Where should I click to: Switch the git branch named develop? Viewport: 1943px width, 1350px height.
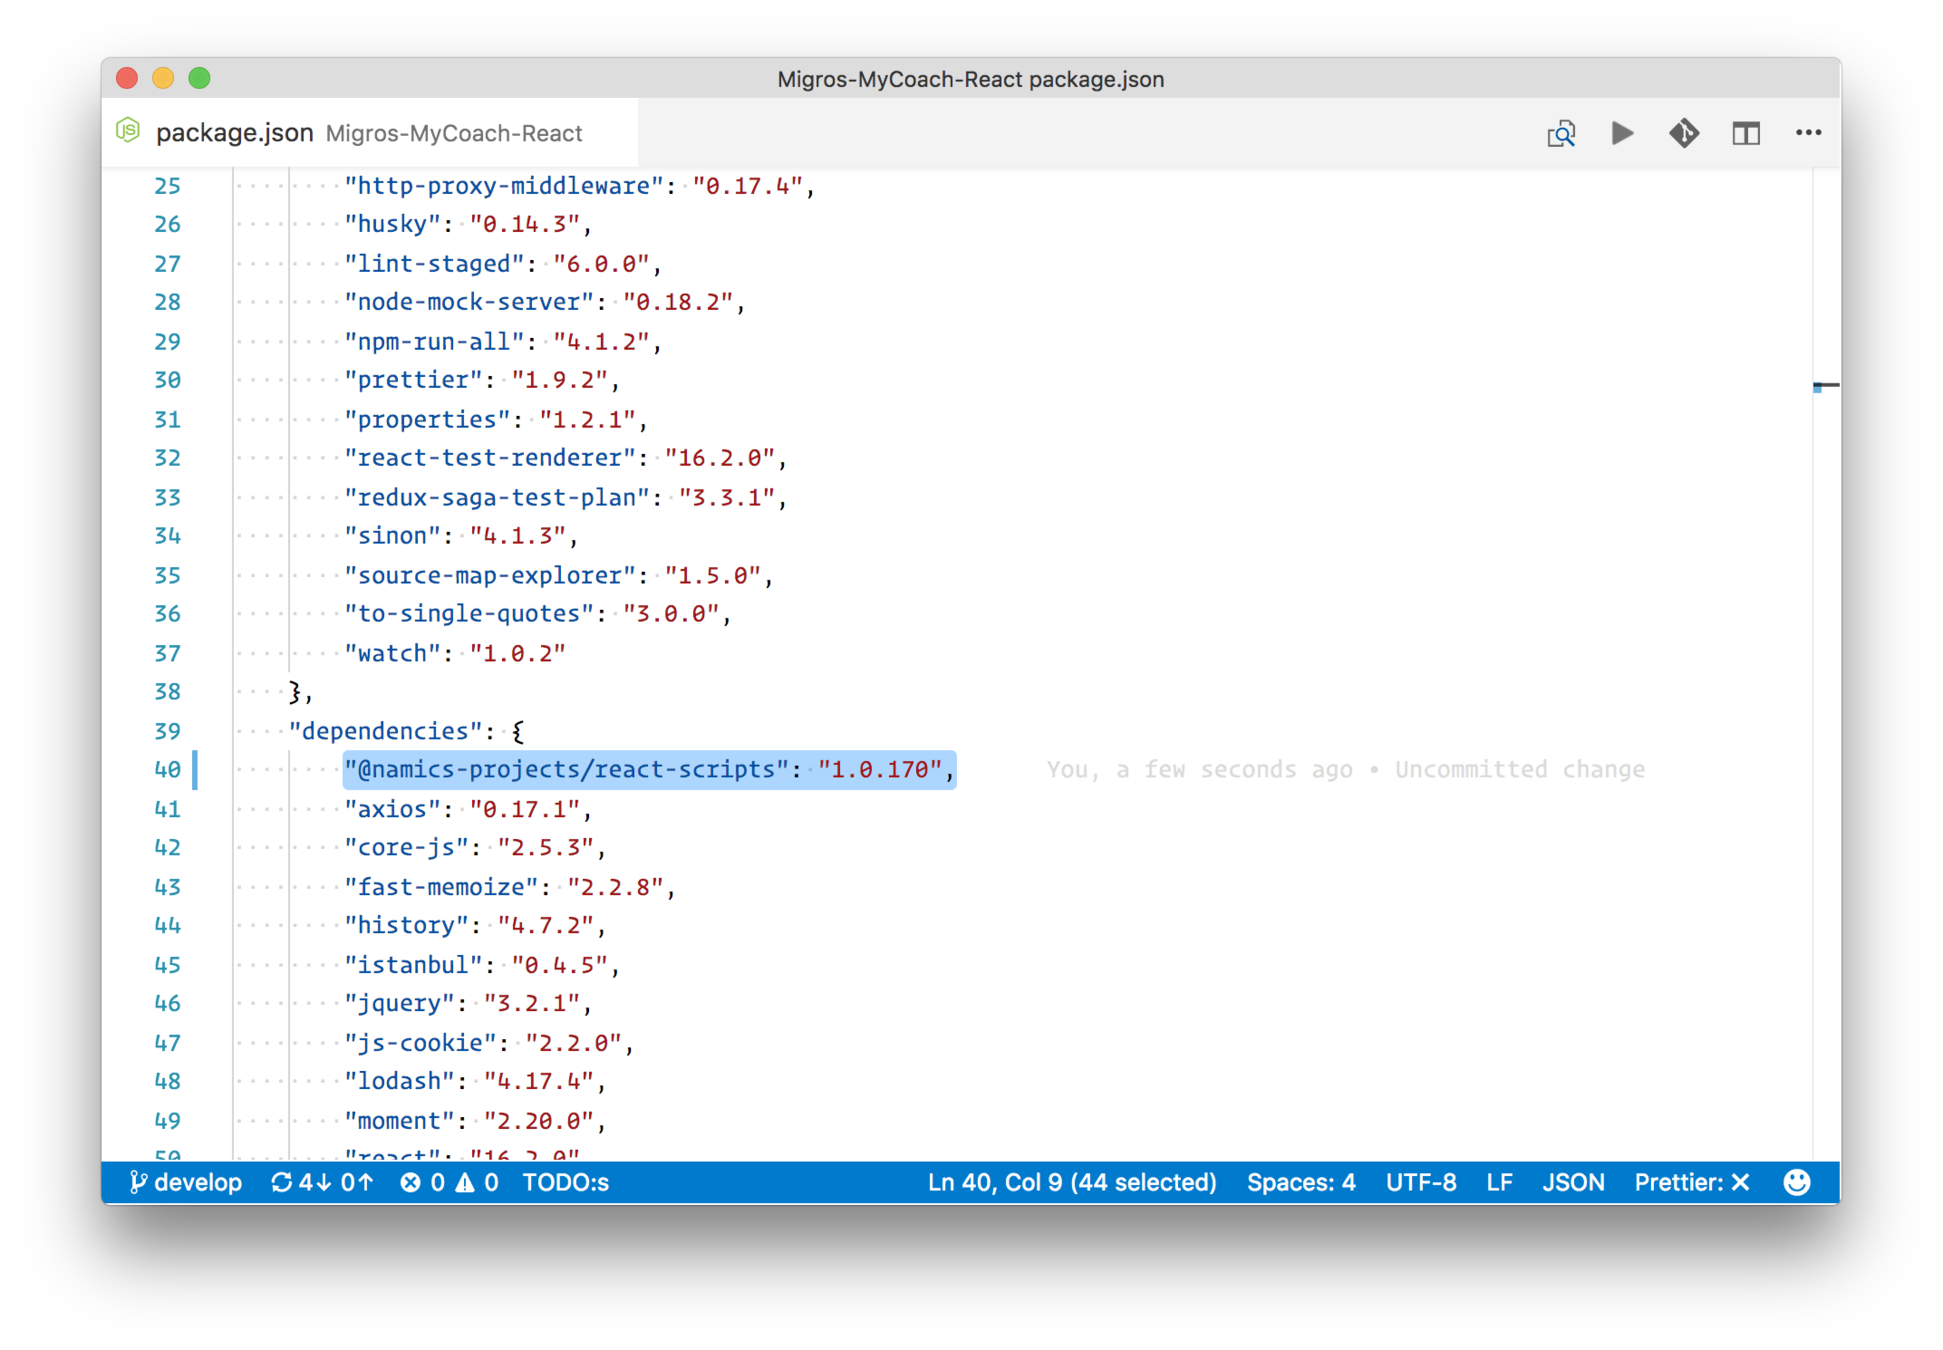tap(187, 1182)
